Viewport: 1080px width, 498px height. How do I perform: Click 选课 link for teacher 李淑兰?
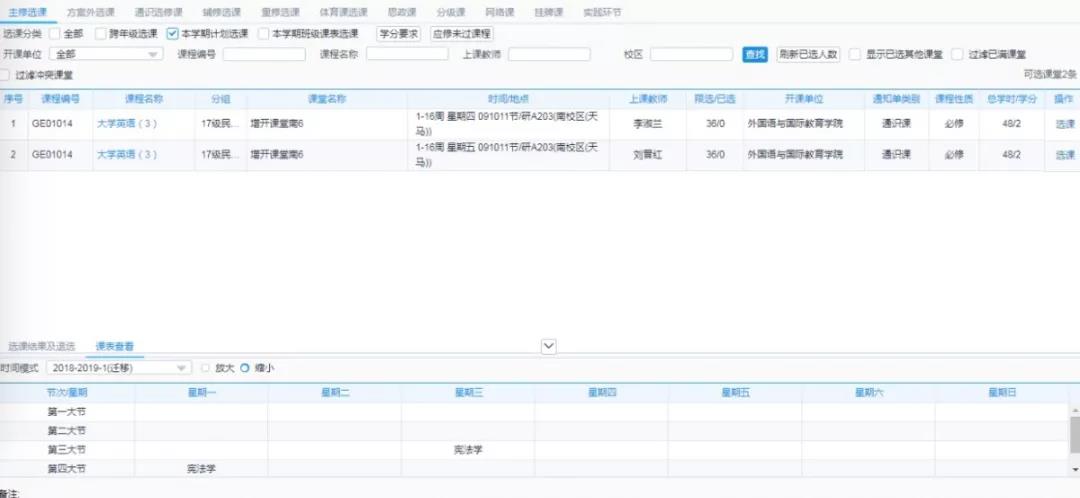(x=1064, y=125)
